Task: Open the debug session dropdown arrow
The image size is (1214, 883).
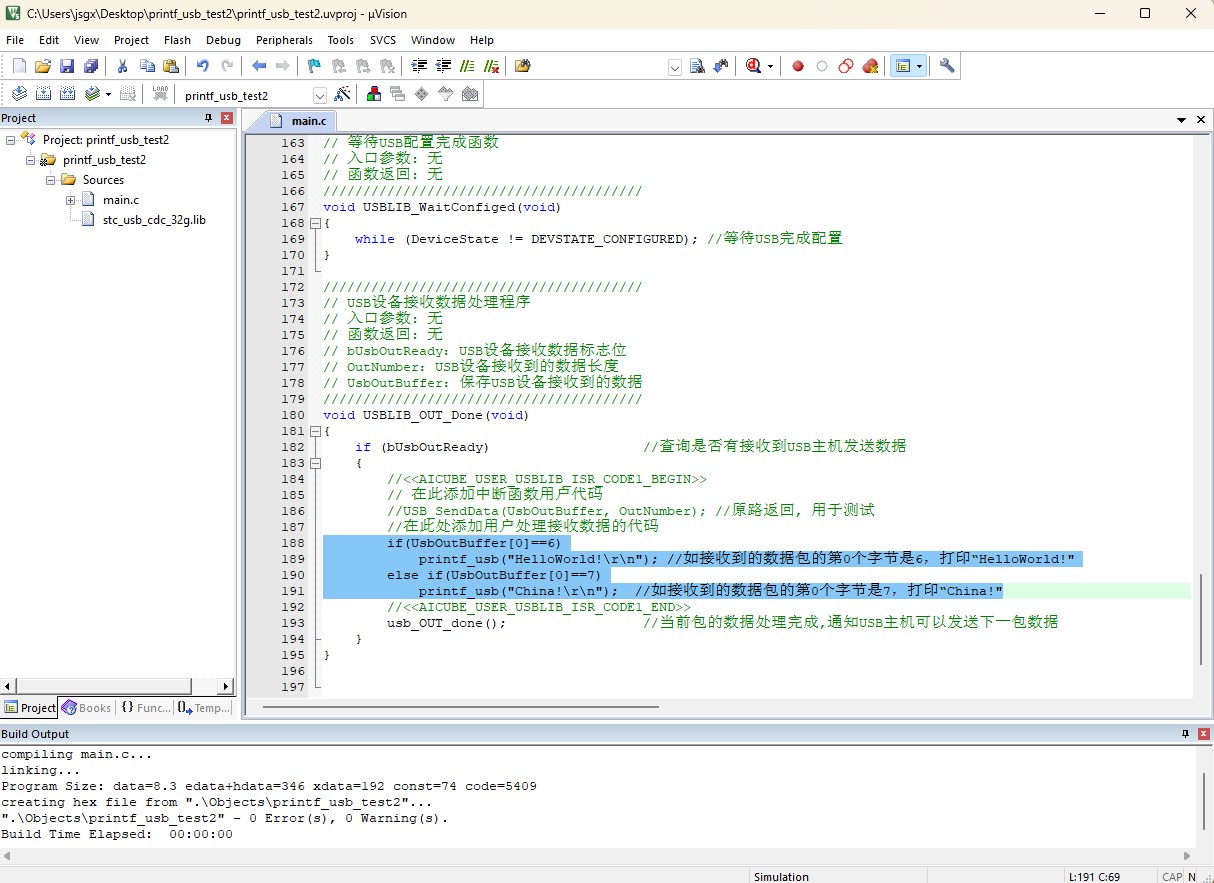Action: click(770, 66)
